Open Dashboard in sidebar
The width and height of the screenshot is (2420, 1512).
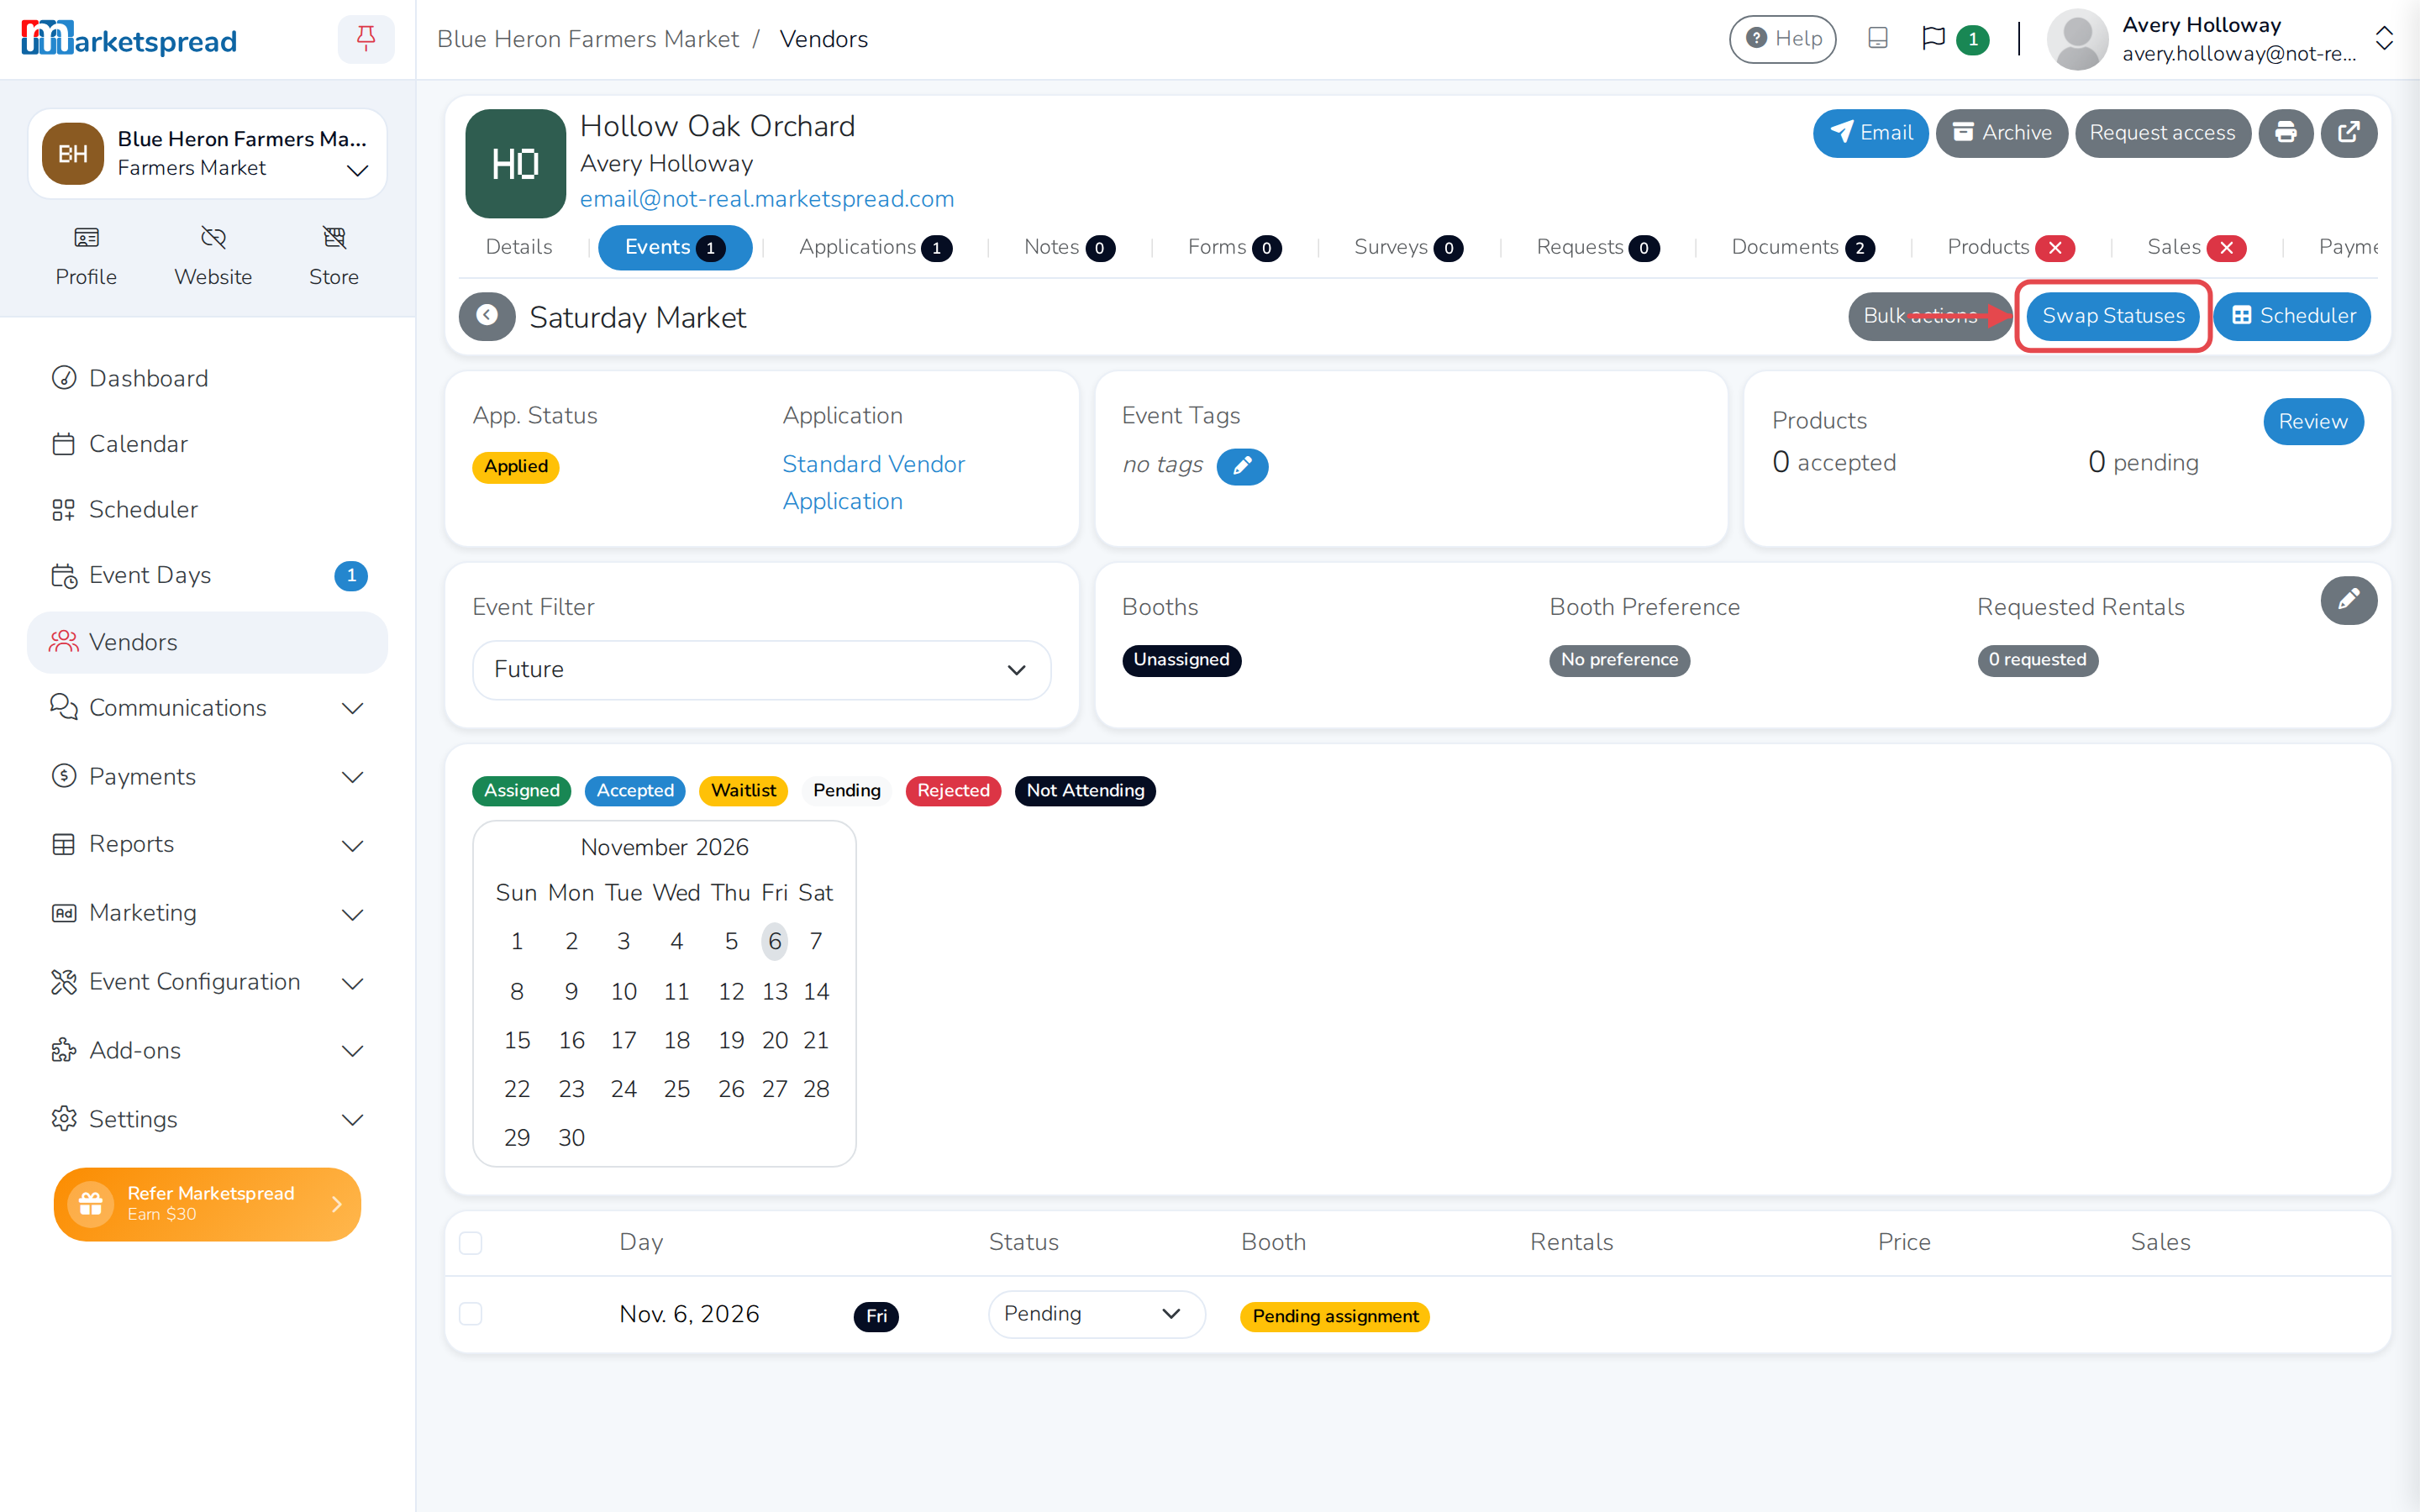tap(208, 378)
